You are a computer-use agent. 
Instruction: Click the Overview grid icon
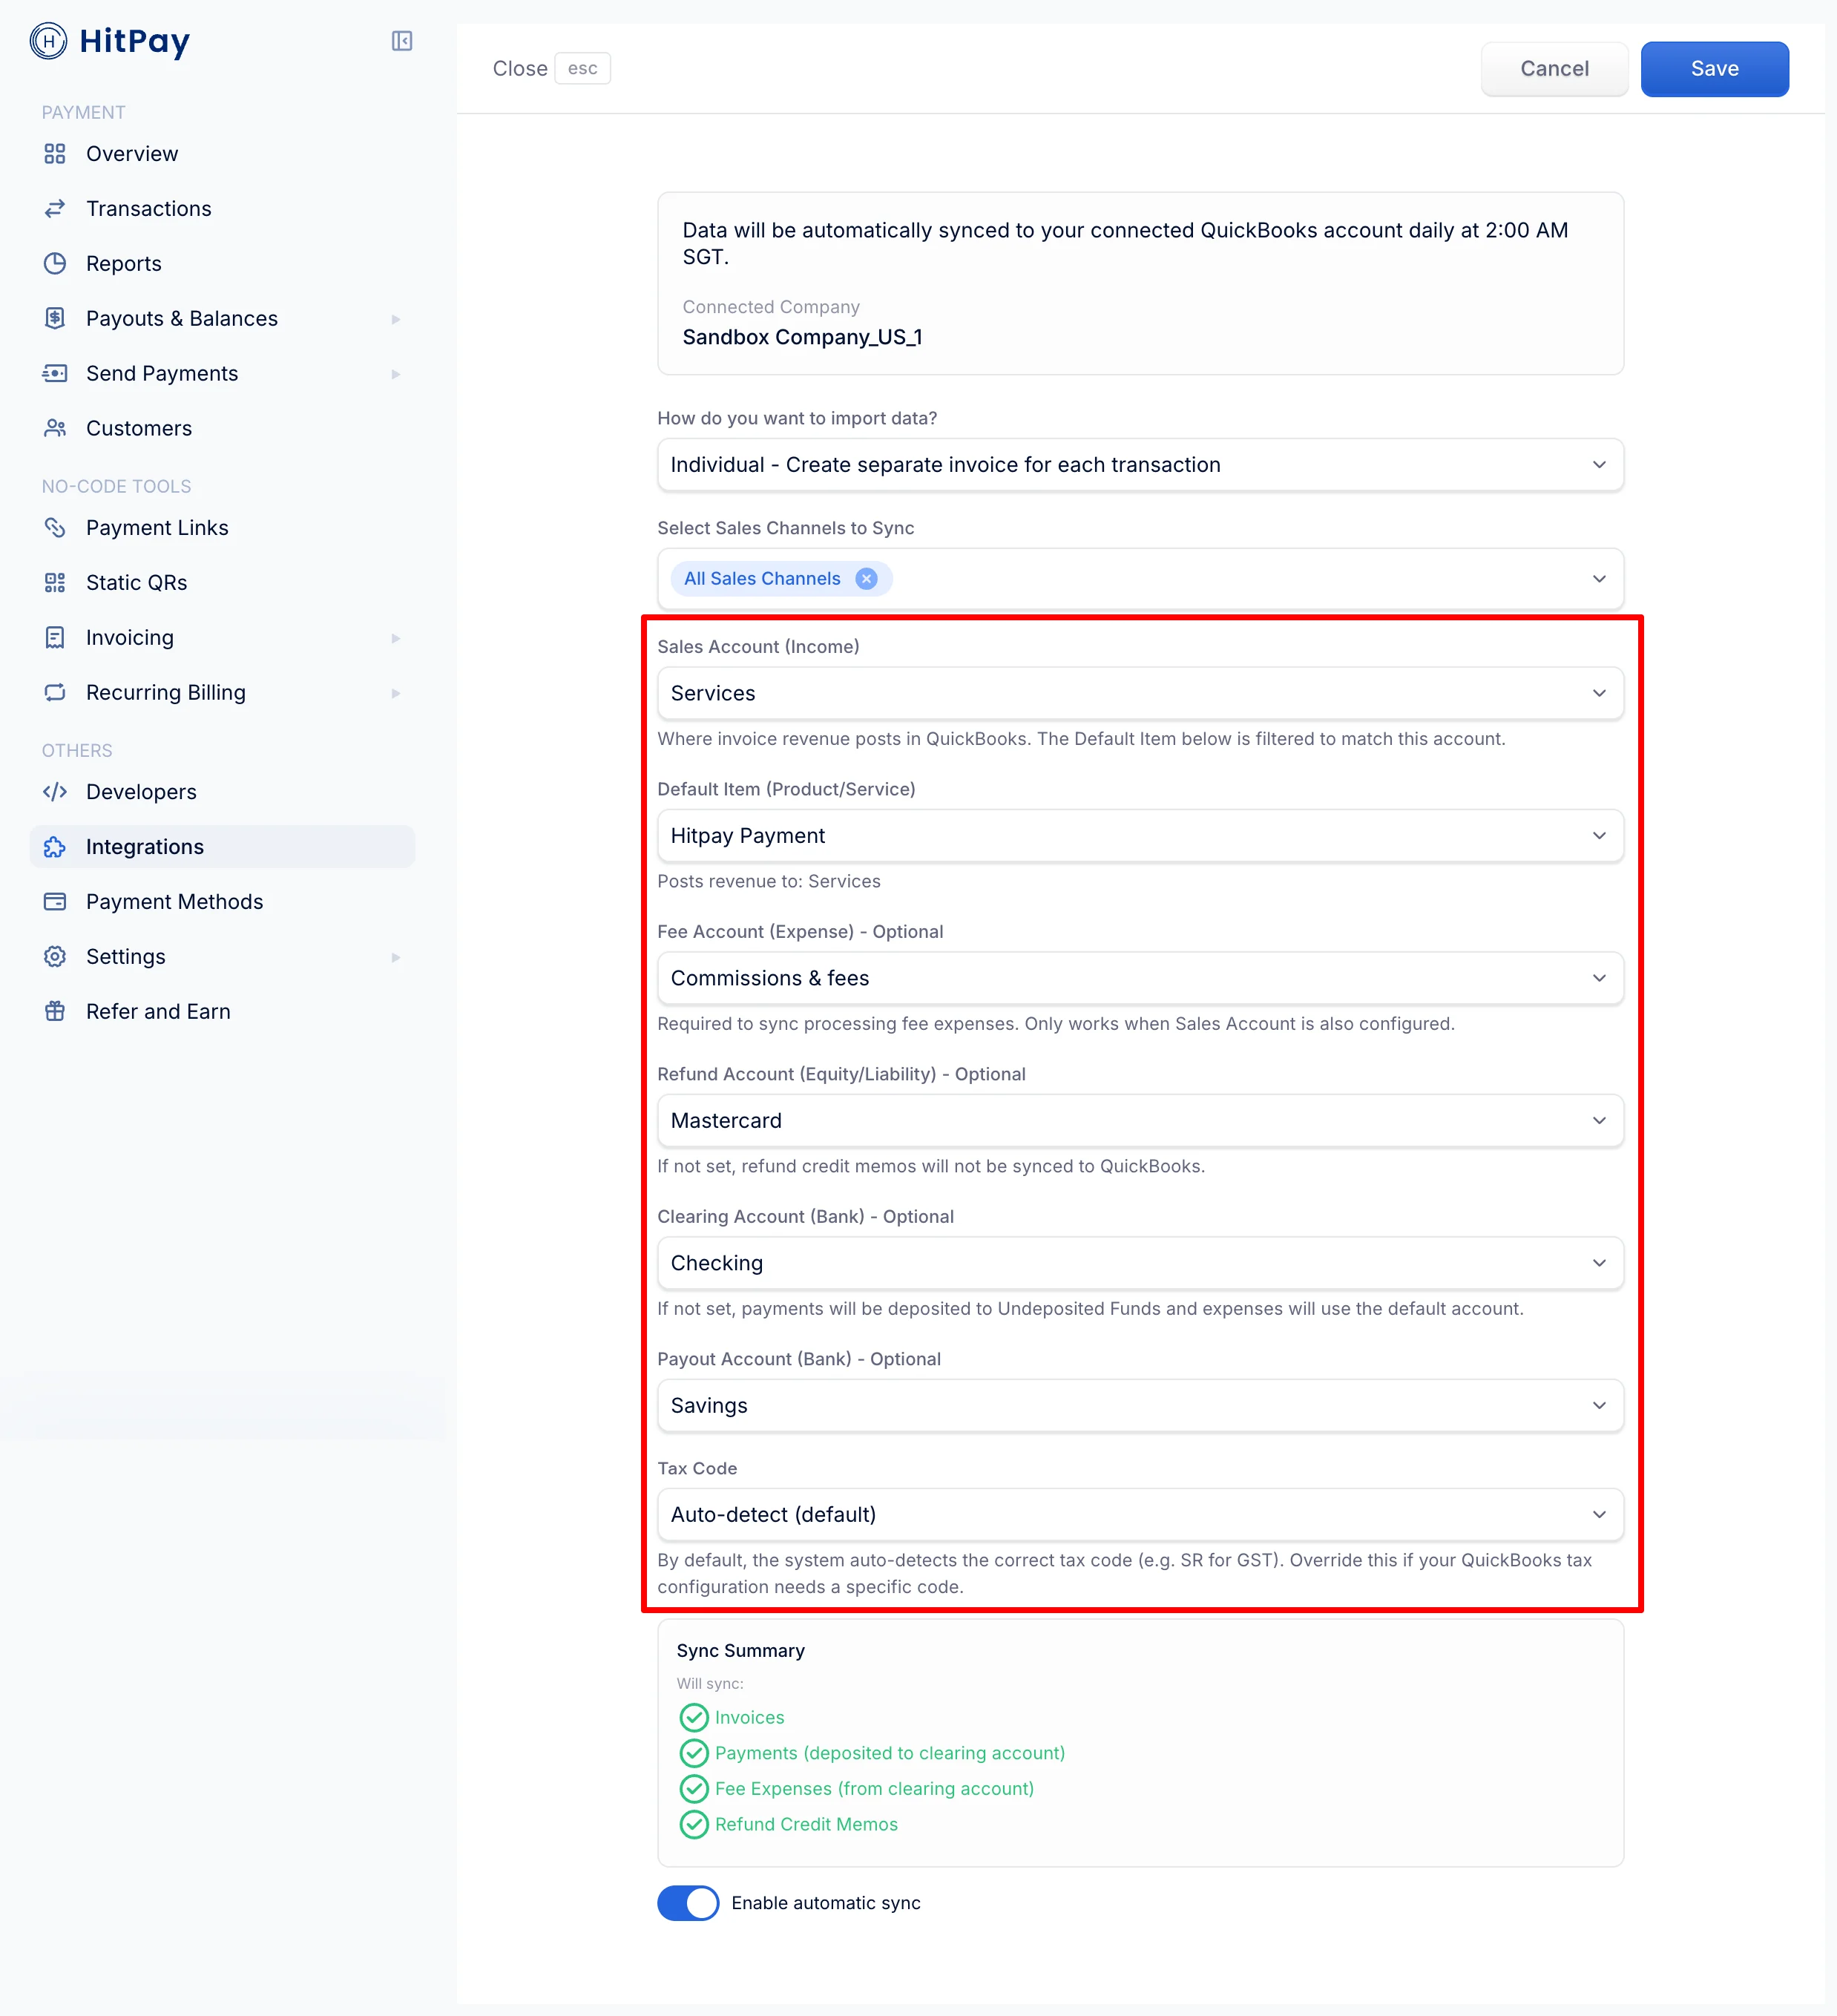[55, 154]
